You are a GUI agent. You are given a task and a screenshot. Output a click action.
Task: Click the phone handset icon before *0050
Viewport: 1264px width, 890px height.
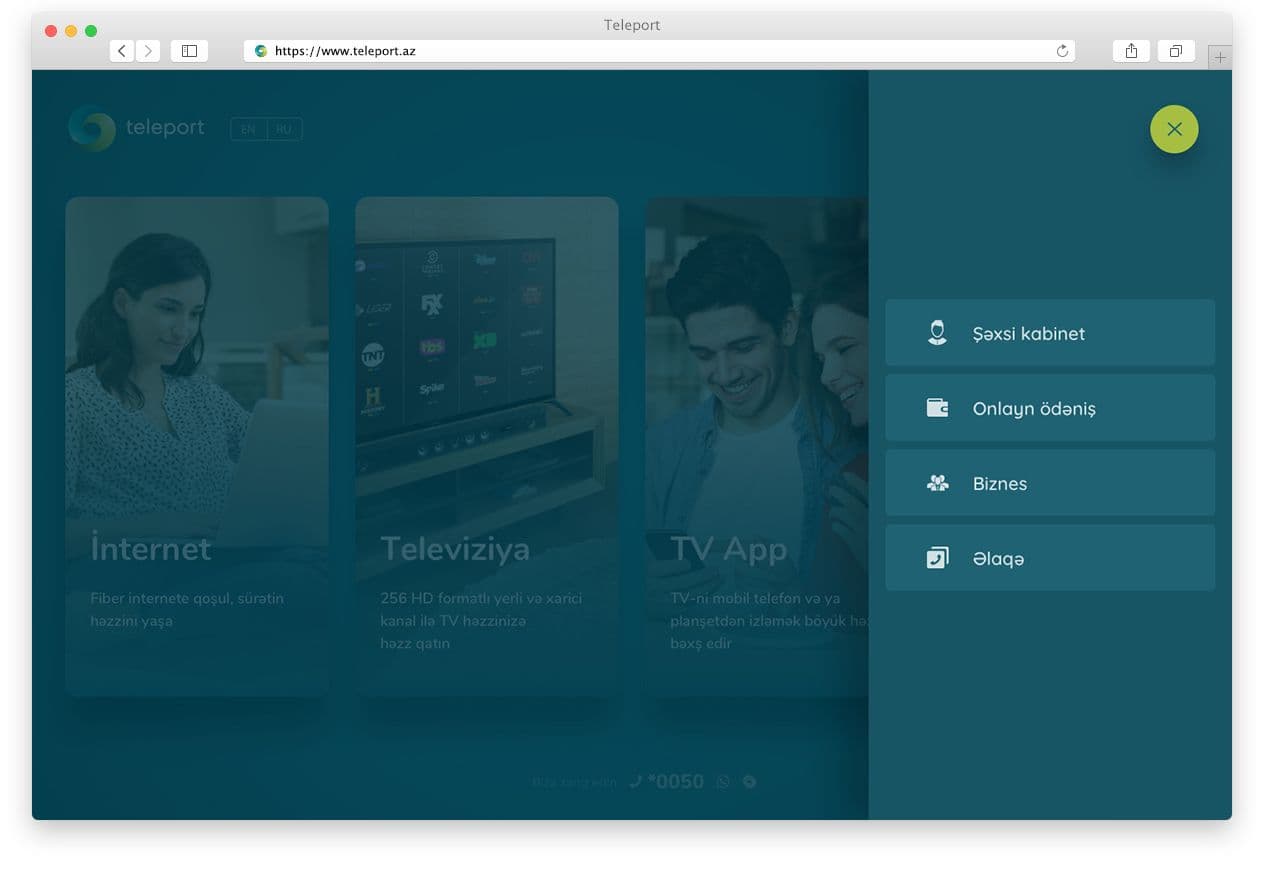tap(635, 782)
